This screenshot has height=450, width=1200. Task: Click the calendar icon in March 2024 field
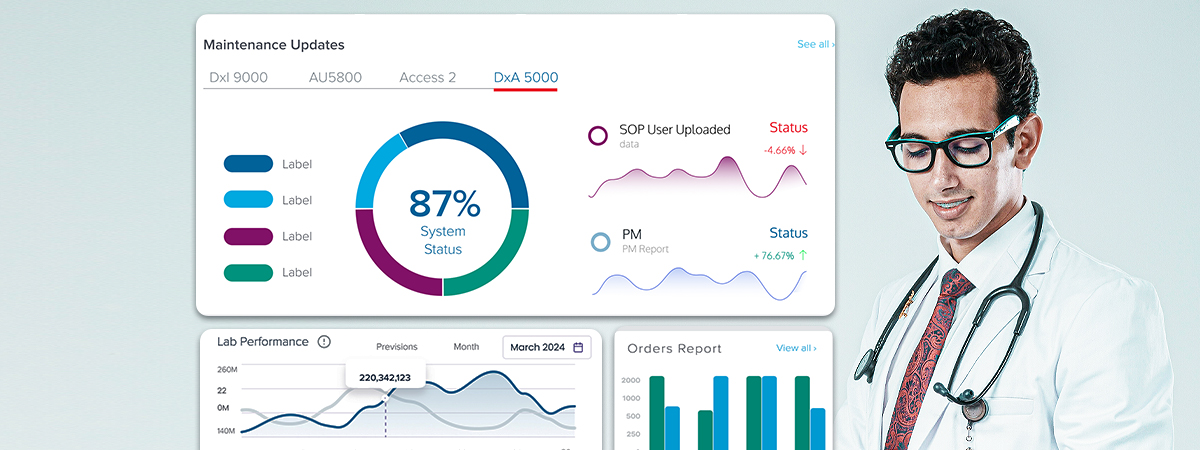coord(578,348)
